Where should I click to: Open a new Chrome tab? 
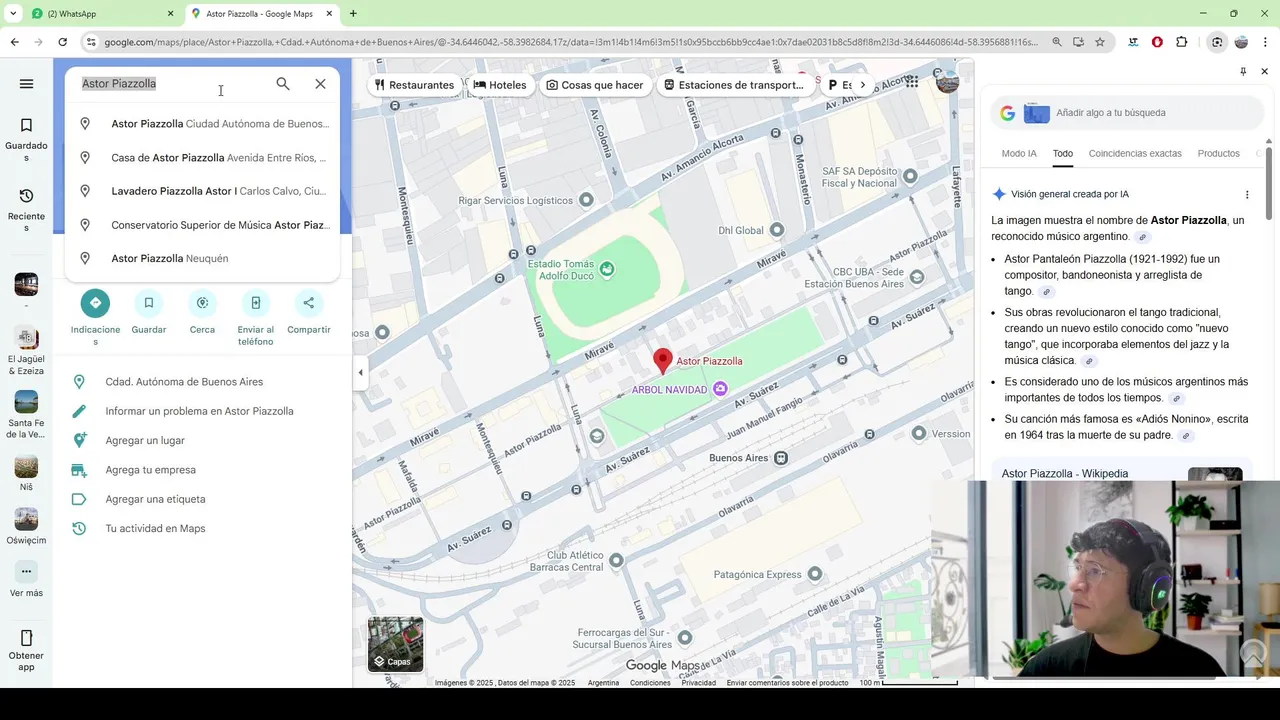click(353, 14)
